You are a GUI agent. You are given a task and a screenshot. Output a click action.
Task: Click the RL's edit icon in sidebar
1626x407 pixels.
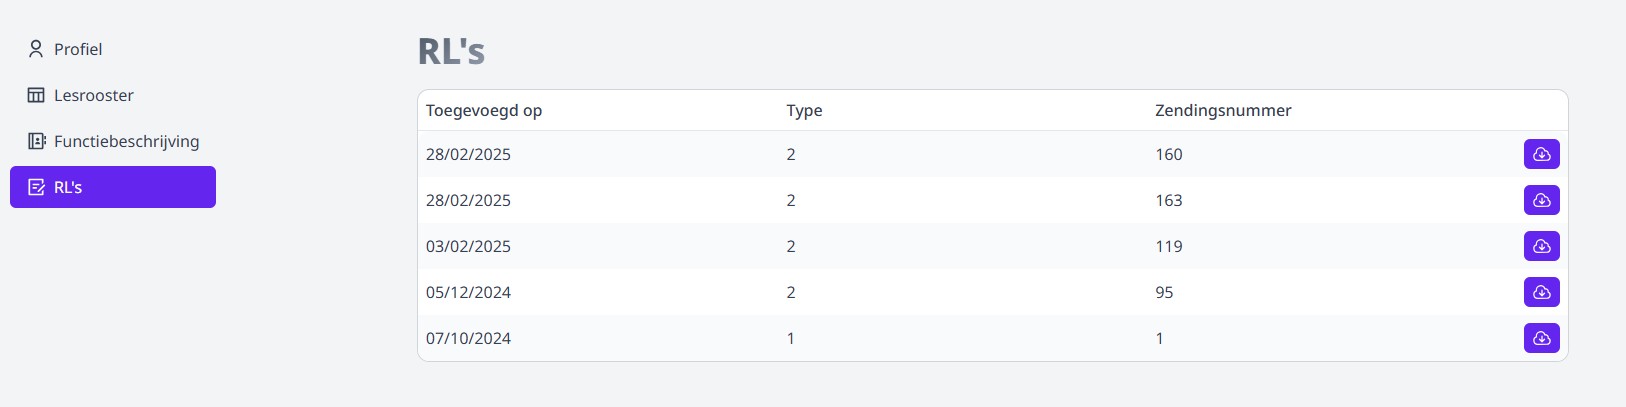pyautogui.click(x=36, y=187)
